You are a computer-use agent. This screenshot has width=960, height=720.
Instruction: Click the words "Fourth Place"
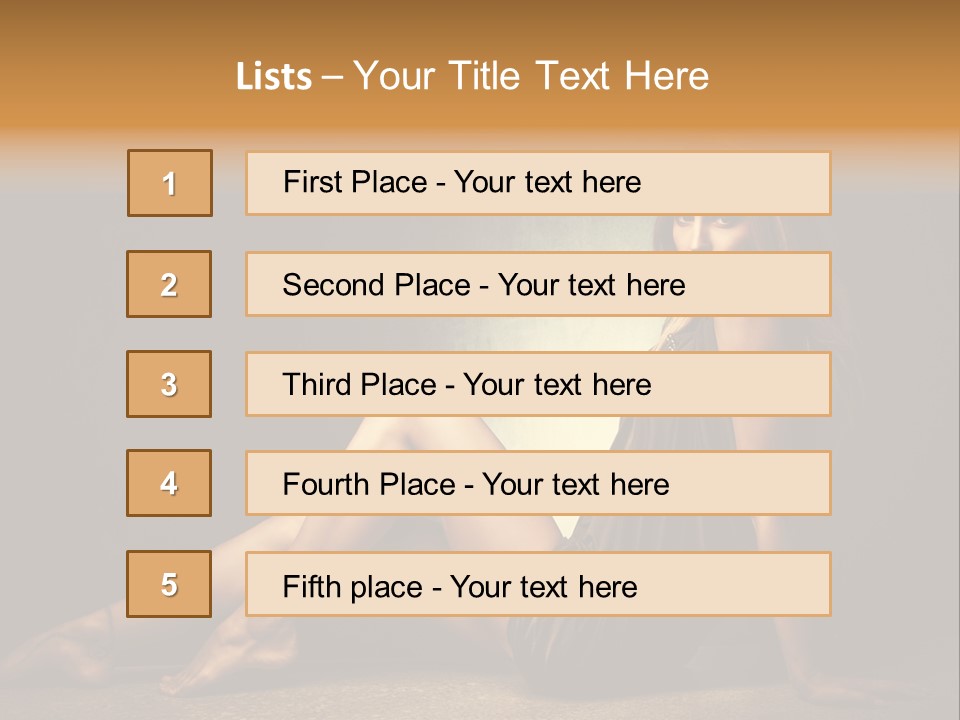coord(368,485)
